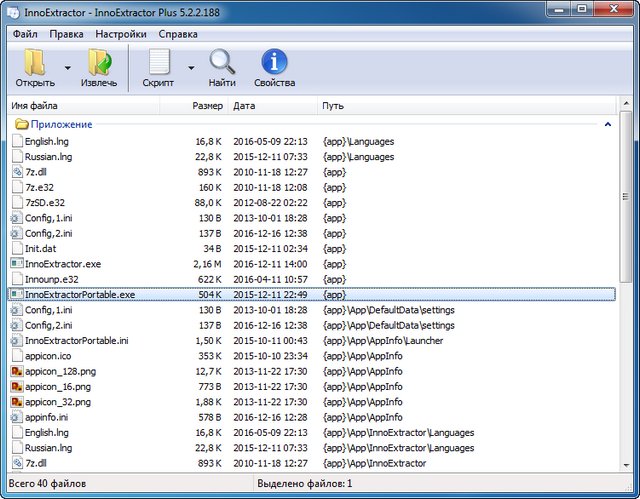This screenshot has height=499, width=640.
Task: Click the Скрипт script page icon
Action: (158, 63)
